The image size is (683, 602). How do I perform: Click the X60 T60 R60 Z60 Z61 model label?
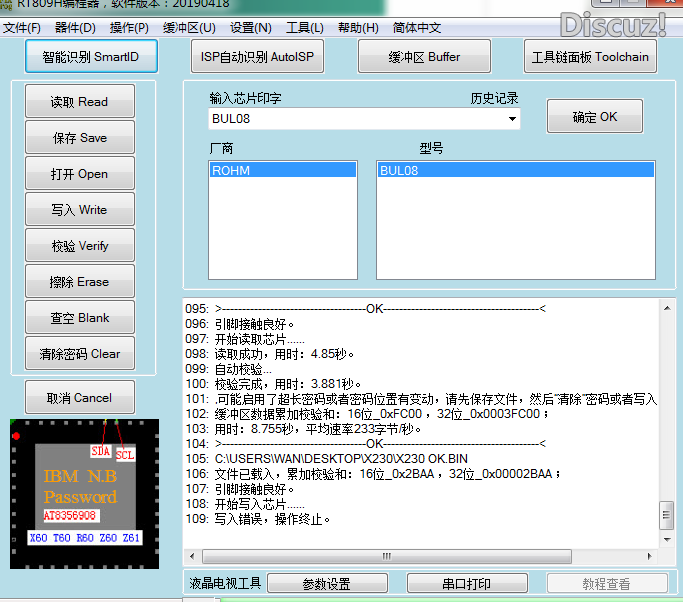pyautogui.click(x=85, y=538)
